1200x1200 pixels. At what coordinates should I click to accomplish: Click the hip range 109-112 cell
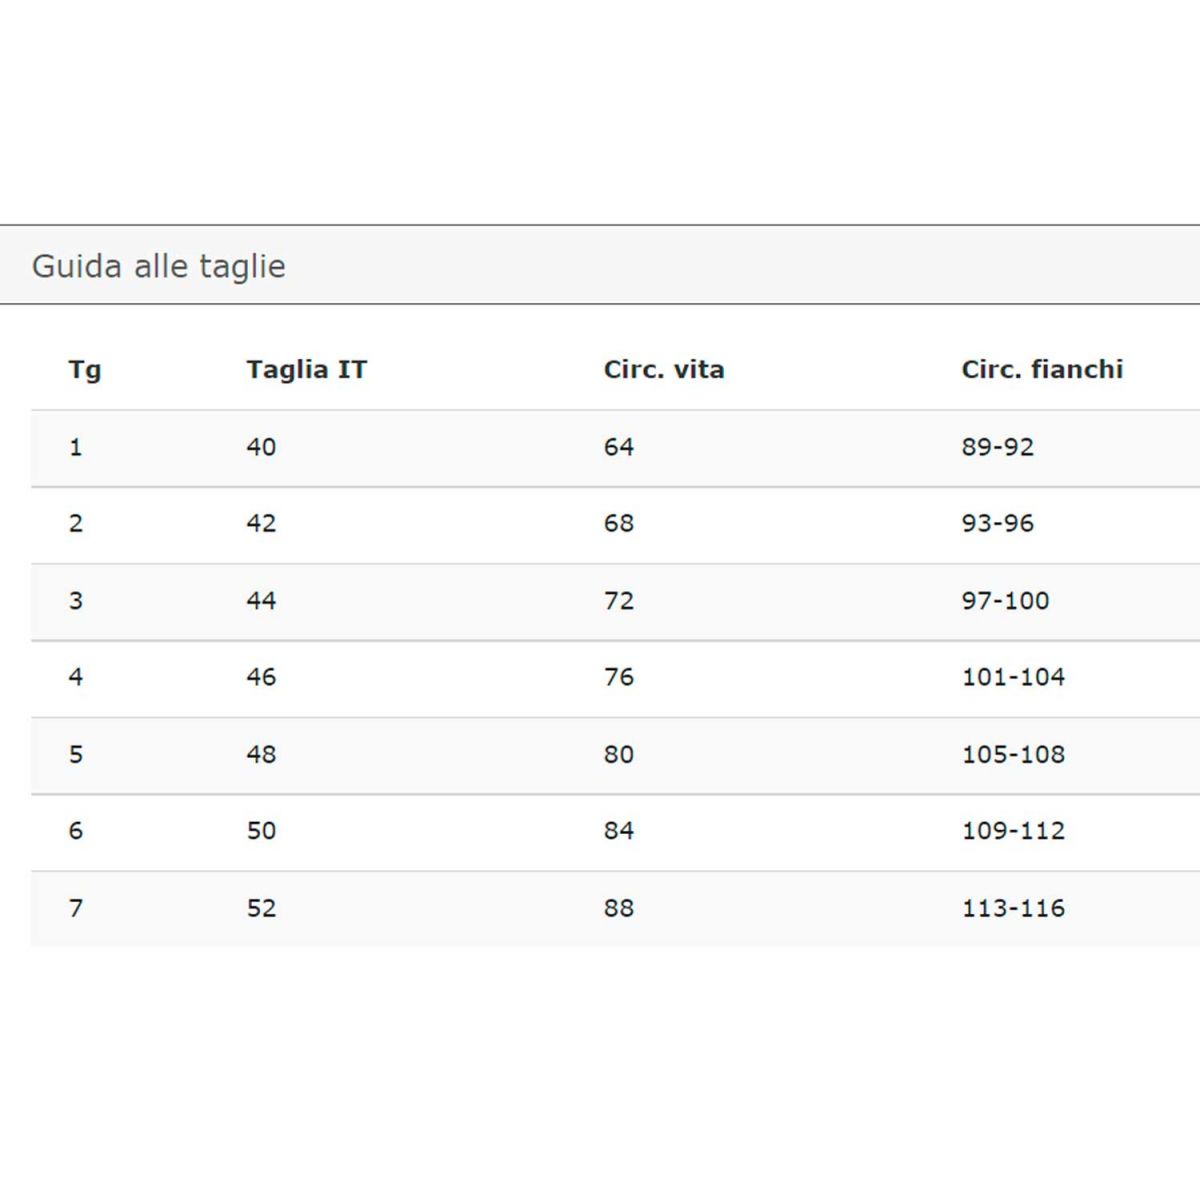click(x=1013, y=831)
